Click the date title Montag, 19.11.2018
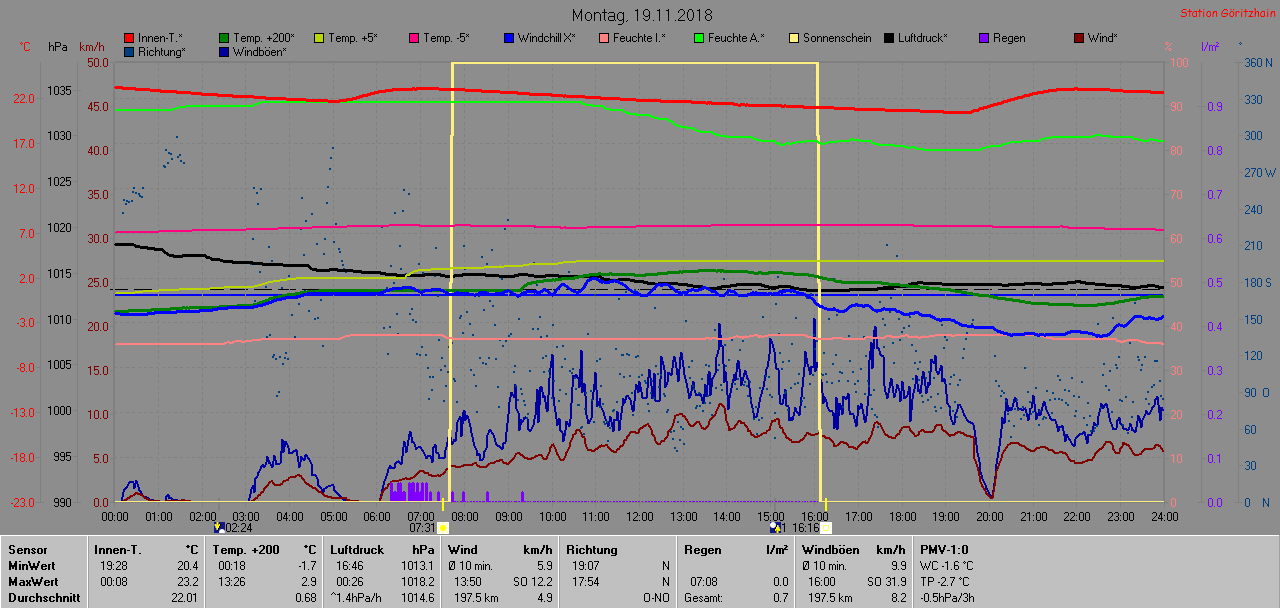The height and width of the screenshot is (608, 1280). pos(641,15)
